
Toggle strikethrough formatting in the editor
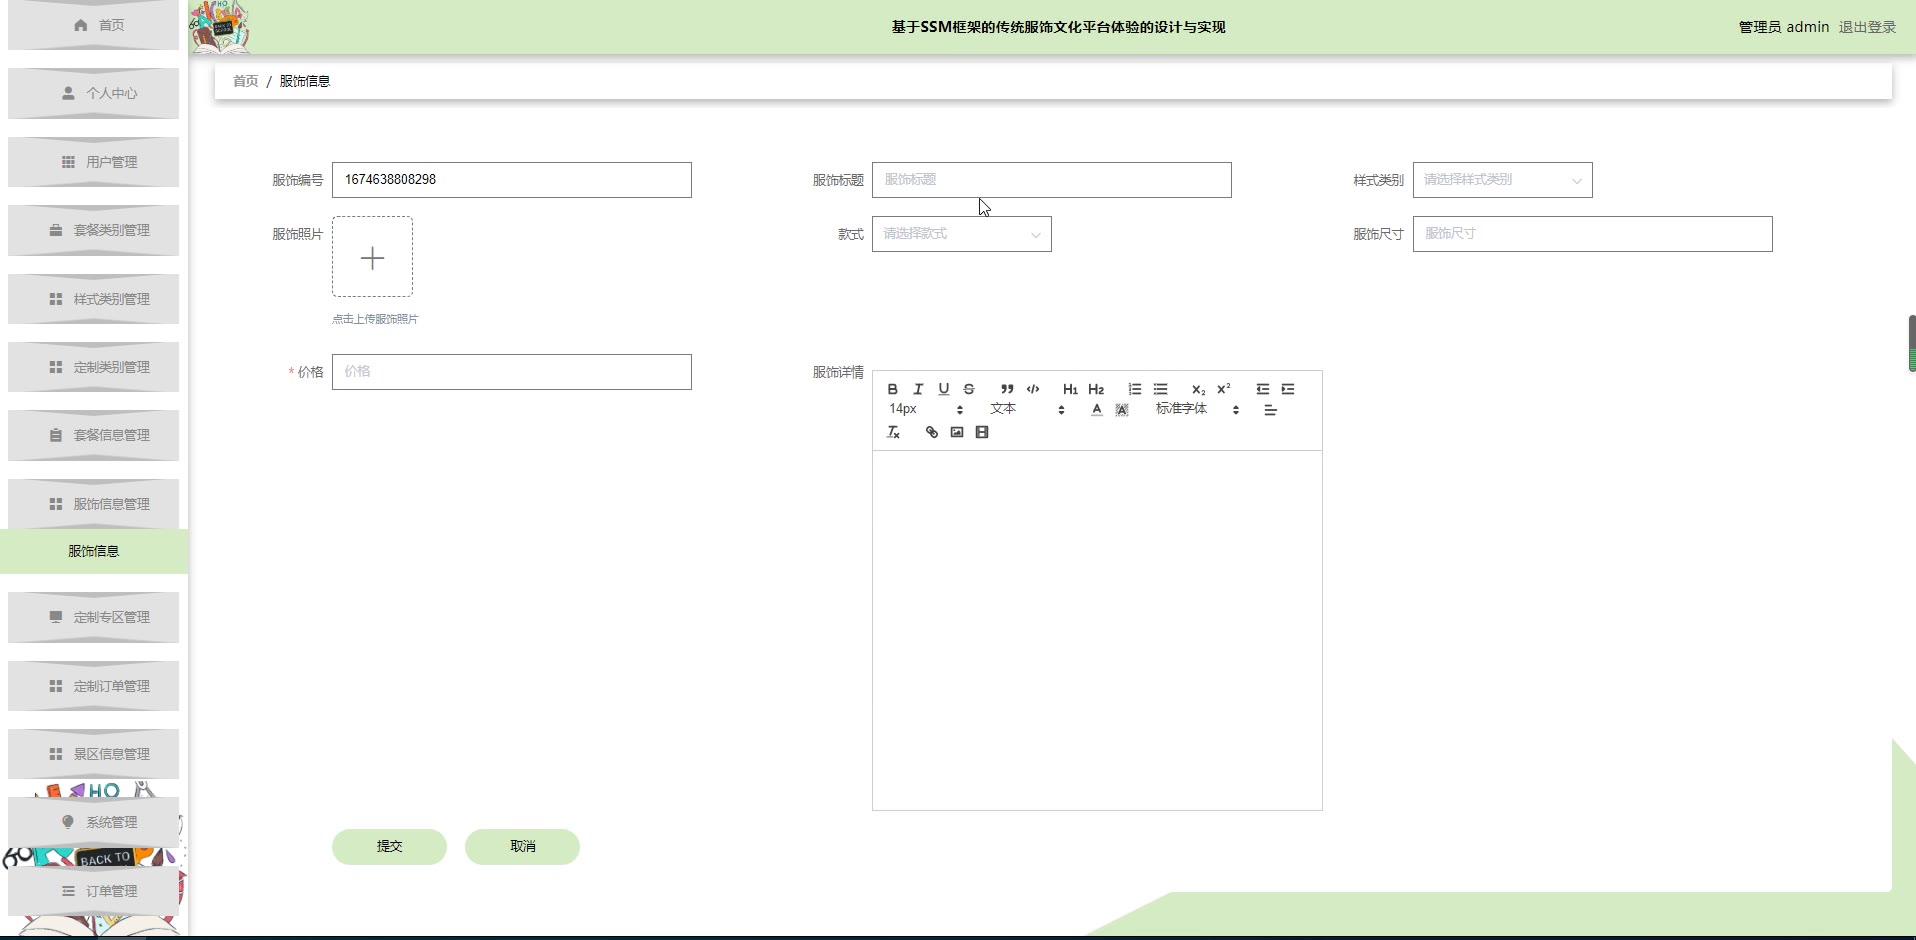pyautogui.click(x=969, y=389)
